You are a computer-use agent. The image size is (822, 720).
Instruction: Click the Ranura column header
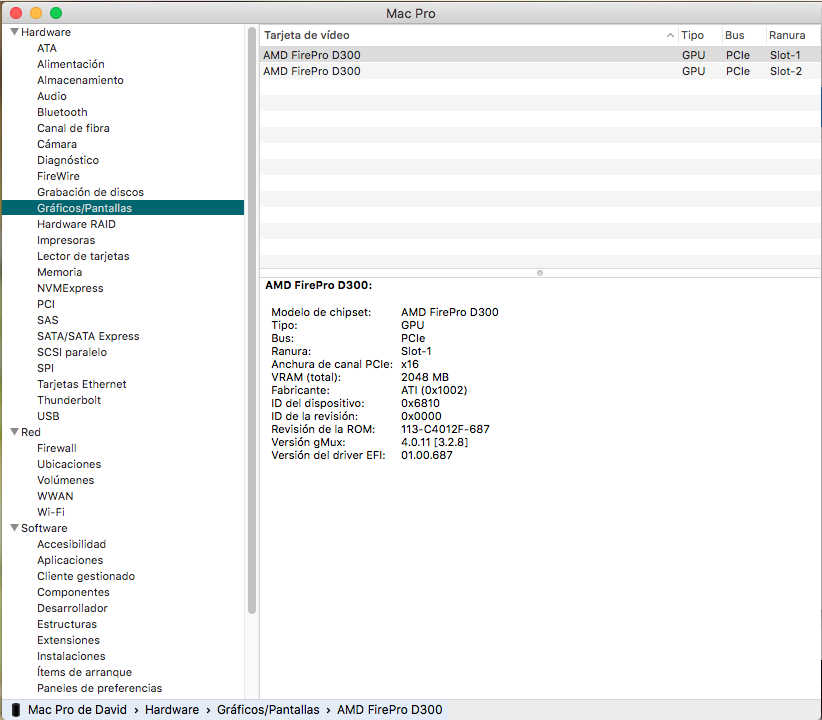[x=787, y=36]
